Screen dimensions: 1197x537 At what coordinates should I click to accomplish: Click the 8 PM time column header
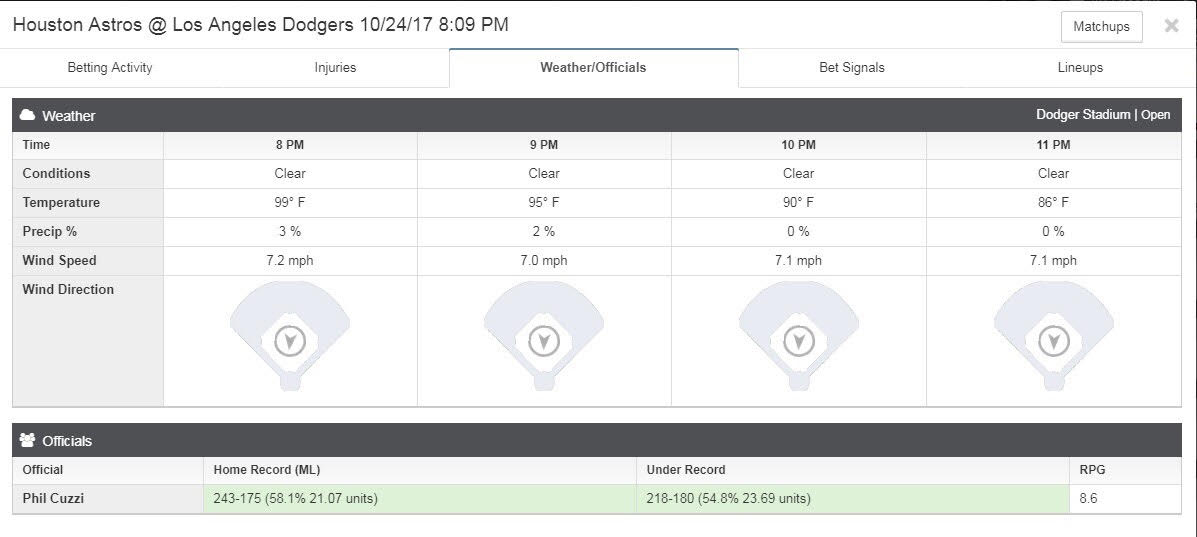point(290,144)
